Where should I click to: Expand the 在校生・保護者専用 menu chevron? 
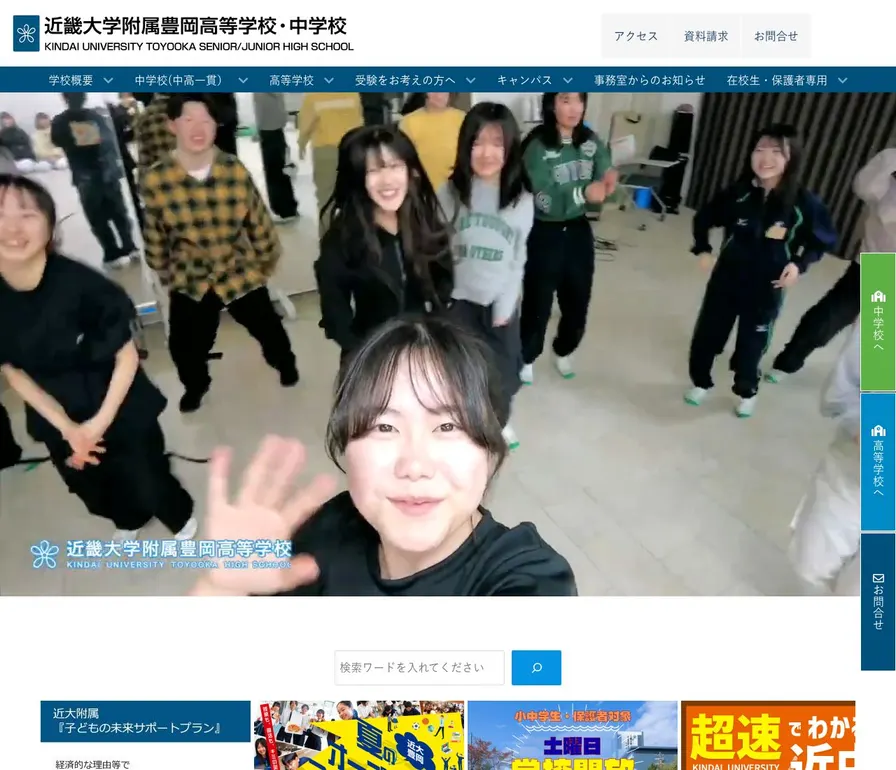[842, 81]
